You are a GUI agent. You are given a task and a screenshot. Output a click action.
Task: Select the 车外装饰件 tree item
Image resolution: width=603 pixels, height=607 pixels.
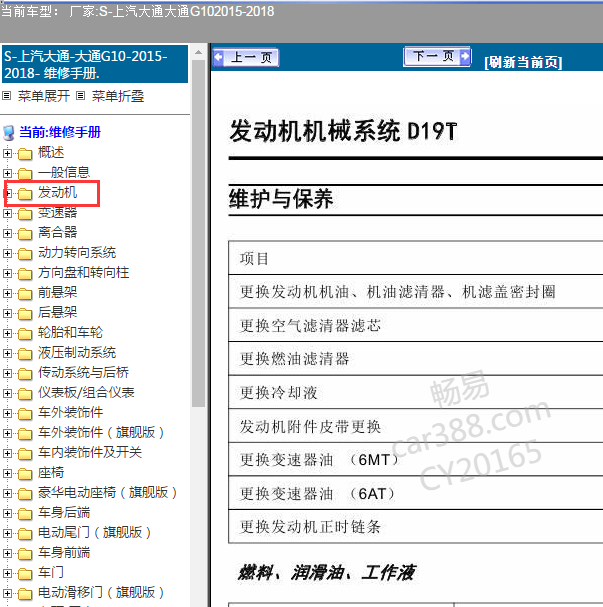pos(70,412)
